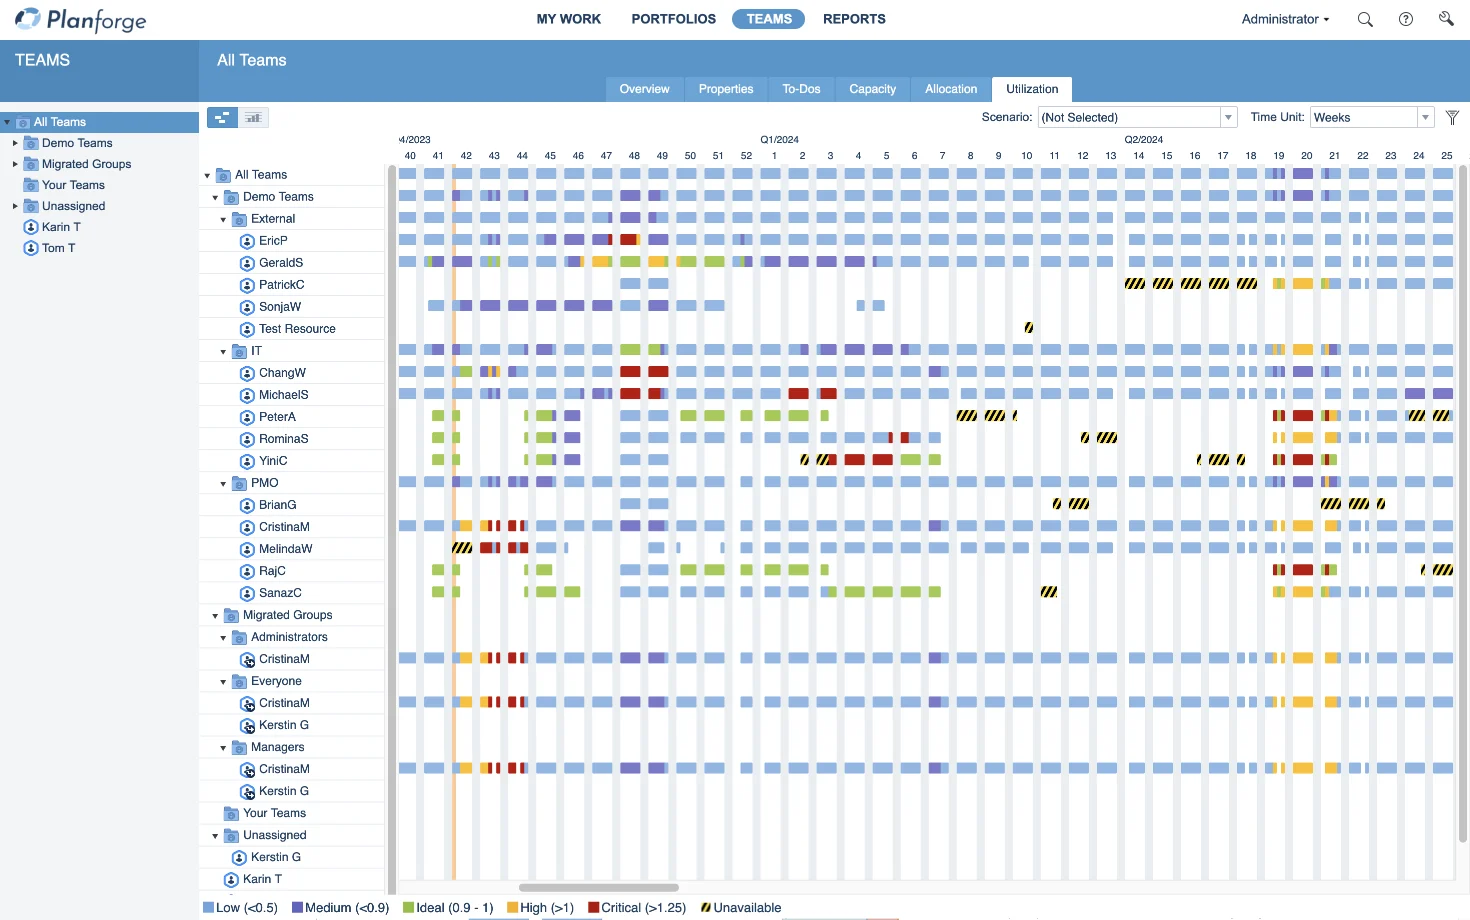The image size is (1470, 920).
Task: Collapse the PMO group
Action: (223, 484)
